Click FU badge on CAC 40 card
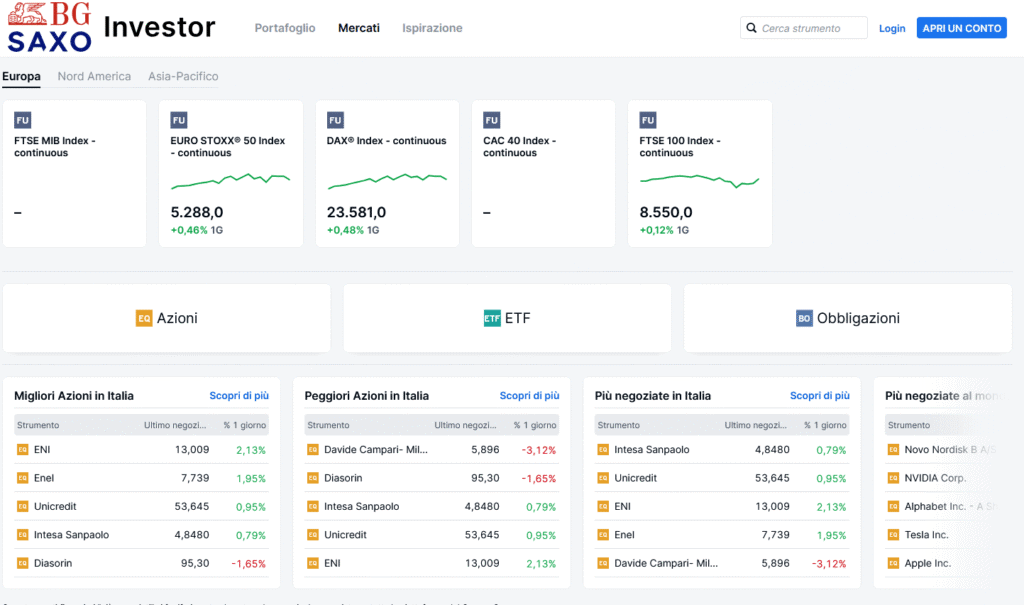This screenshot has width=1024, height=605. click(x=492, y=120)
